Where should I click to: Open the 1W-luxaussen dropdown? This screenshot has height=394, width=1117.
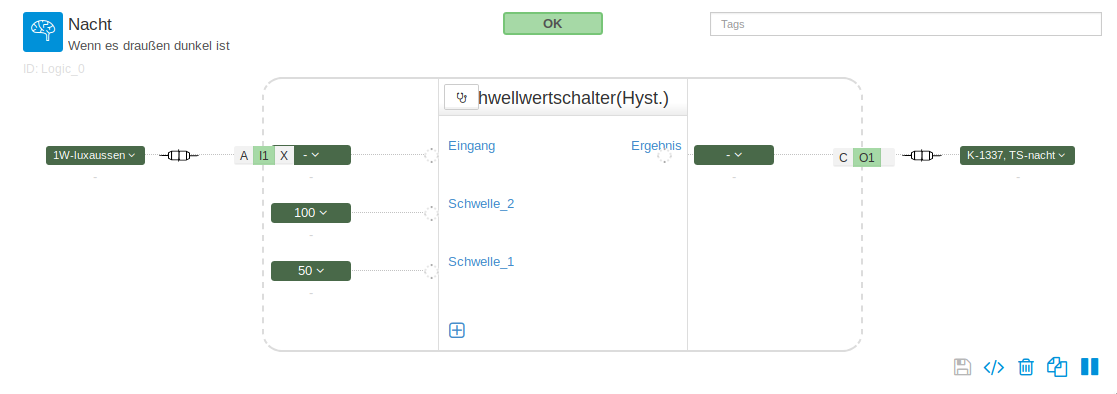click(95, 155)
